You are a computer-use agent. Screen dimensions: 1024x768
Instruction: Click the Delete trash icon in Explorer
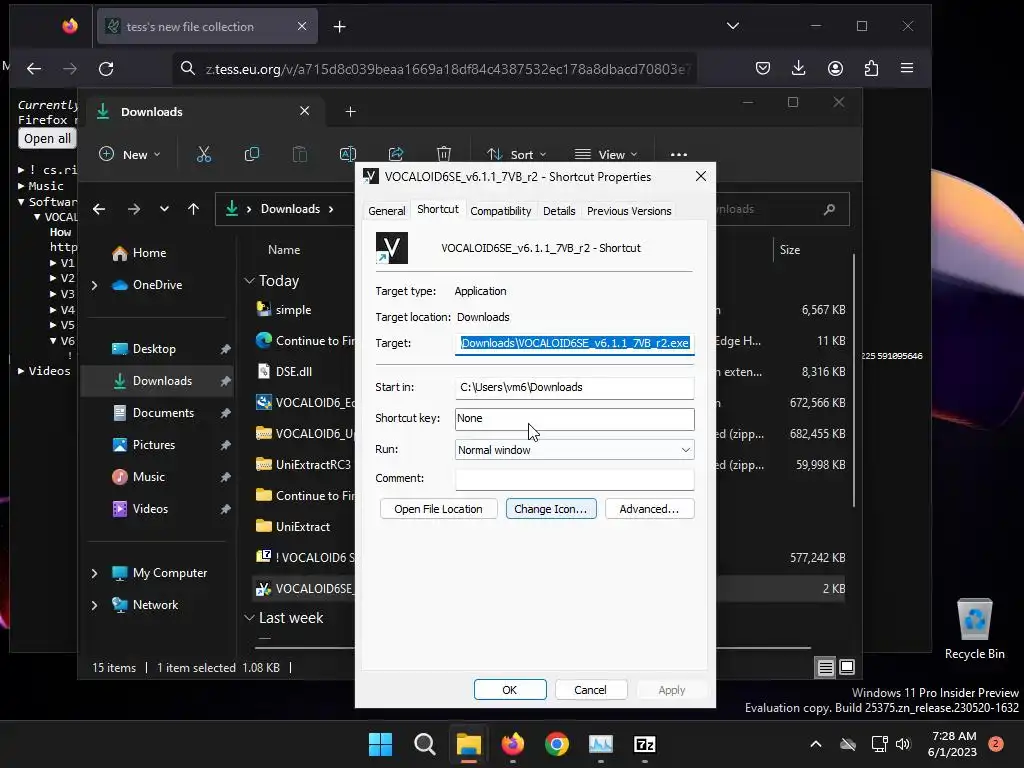443,154
